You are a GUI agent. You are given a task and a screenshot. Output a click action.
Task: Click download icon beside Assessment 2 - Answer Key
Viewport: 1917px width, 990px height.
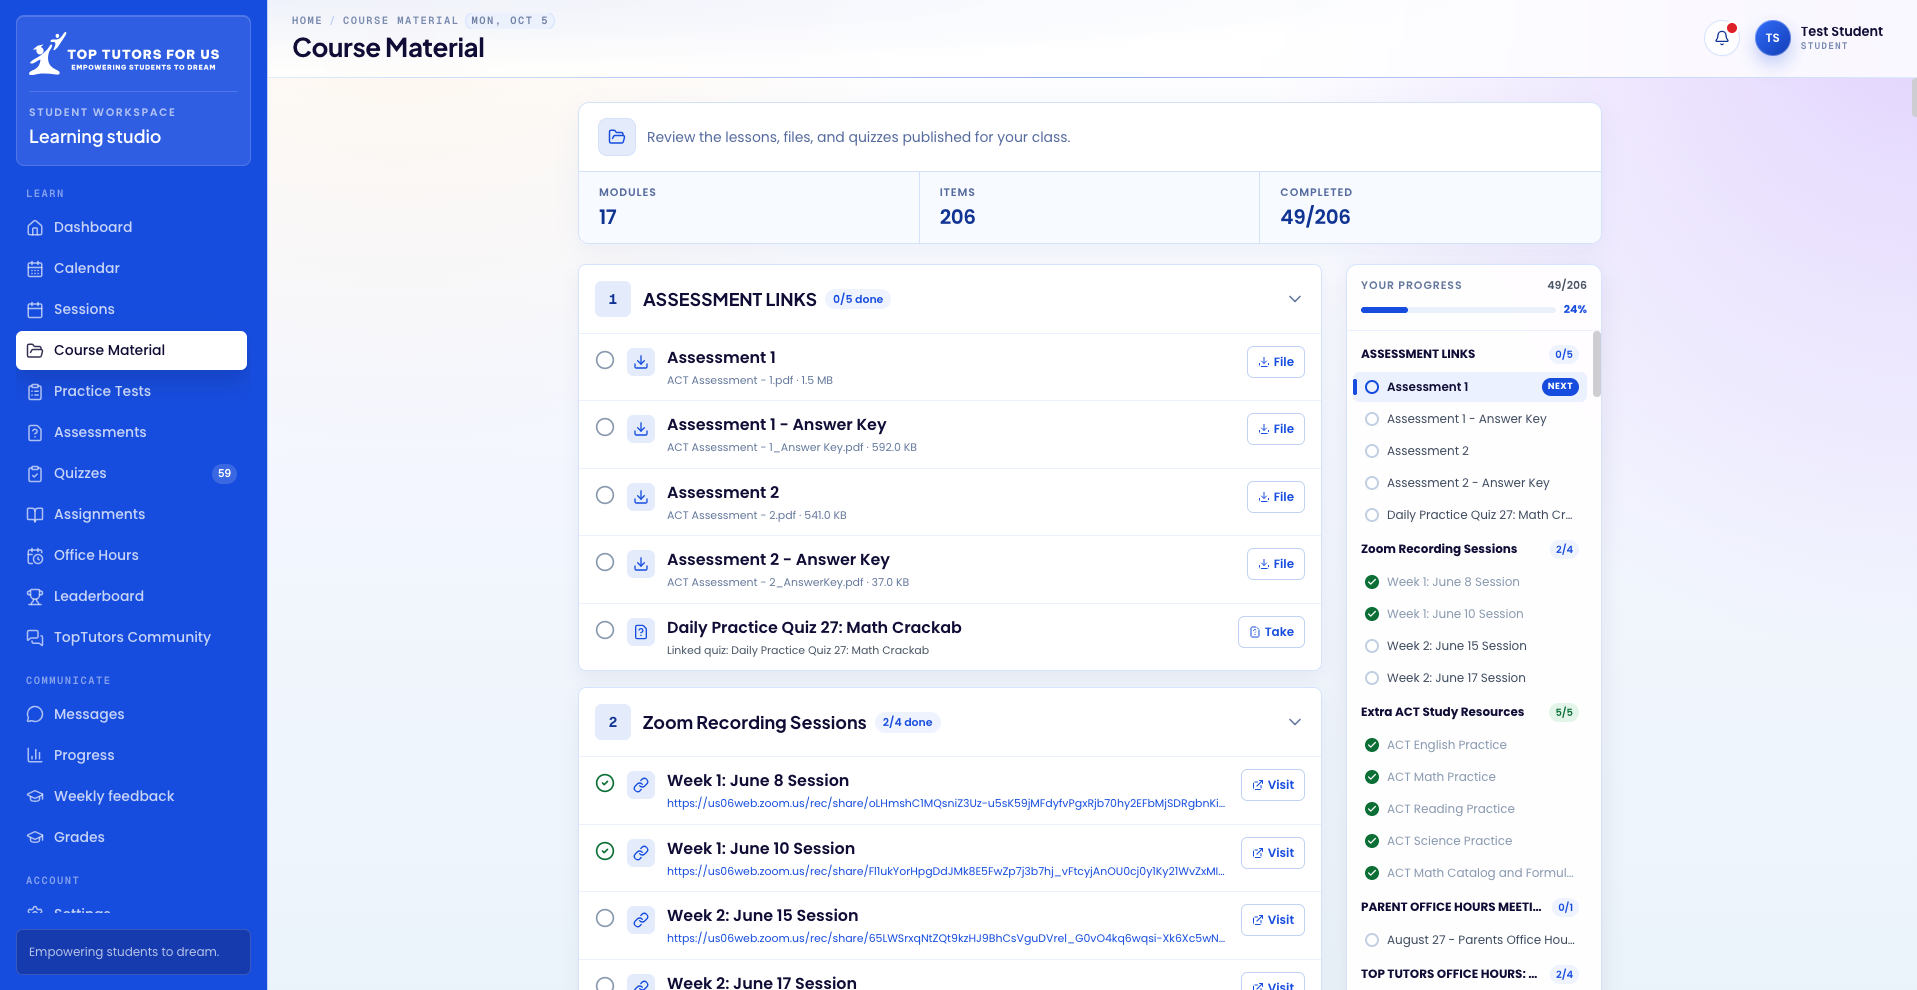(641, 564)
